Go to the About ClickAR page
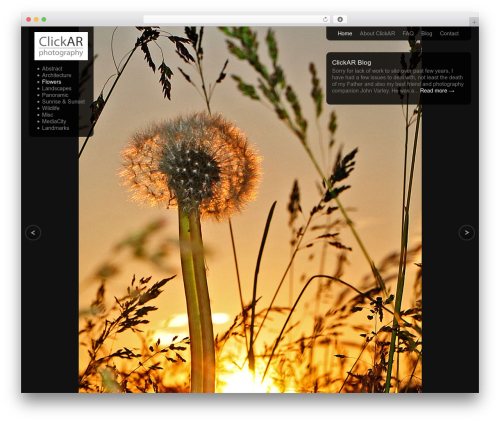Viewport: 500px width, 423px height. coord(377,33)
